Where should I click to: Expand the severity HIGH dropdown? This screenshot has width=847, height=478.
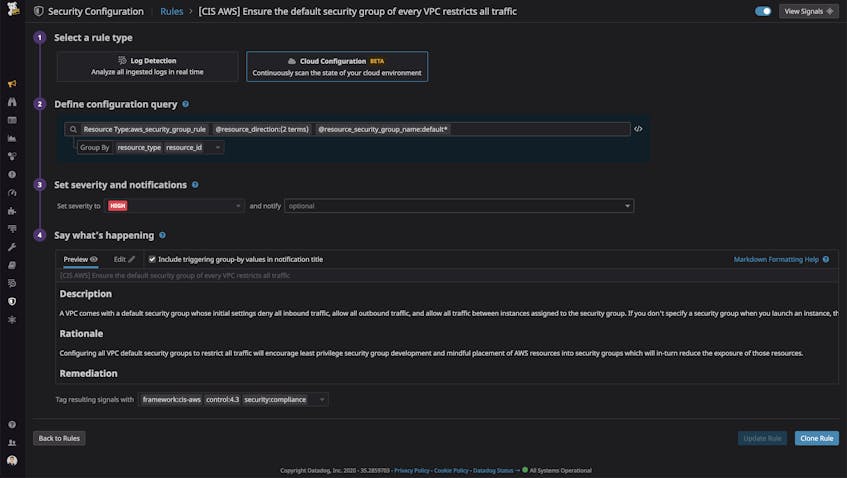point(173,206)
